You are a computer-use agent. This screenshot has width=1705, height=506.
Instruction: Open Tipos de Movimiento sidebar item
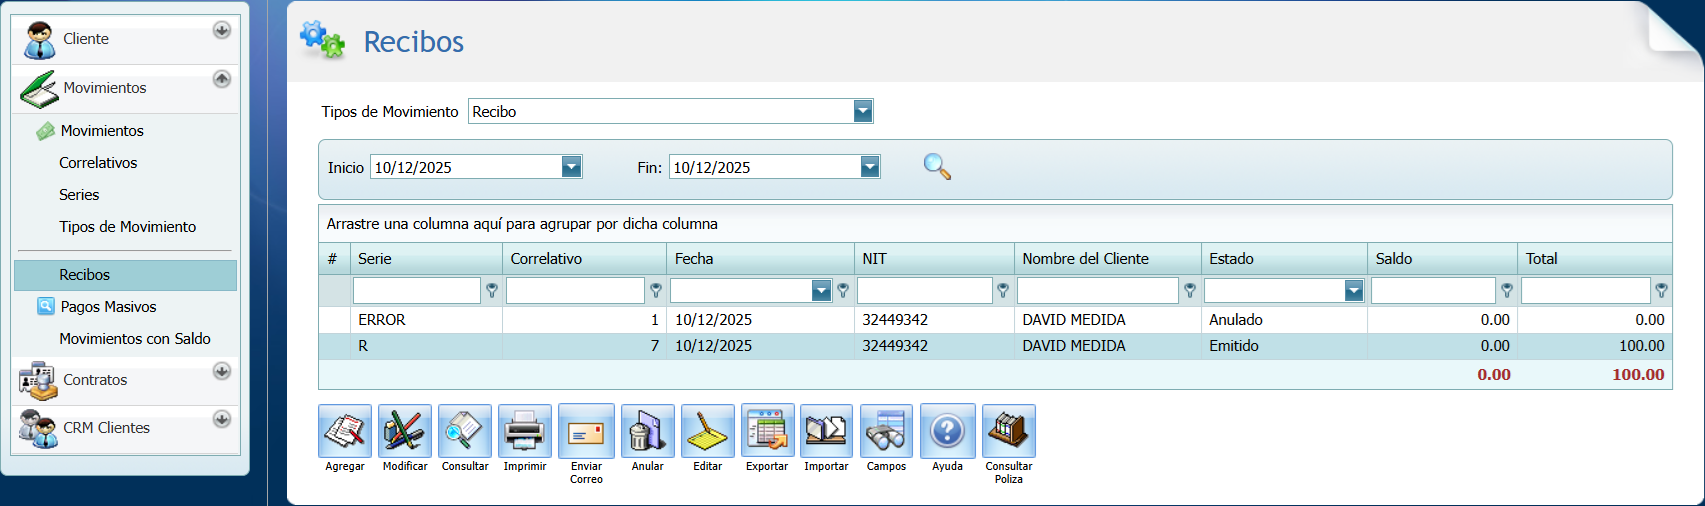pos(127,227)
